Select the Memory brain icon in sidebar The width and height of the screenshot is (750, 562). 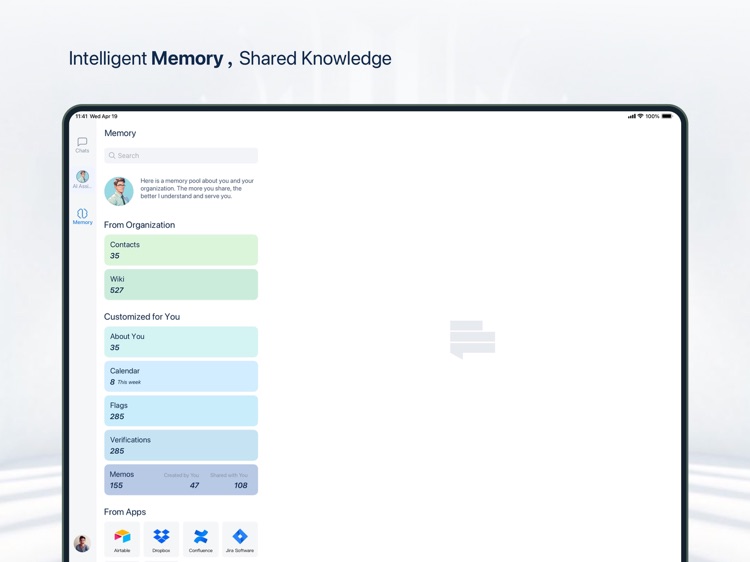point(82,216)
